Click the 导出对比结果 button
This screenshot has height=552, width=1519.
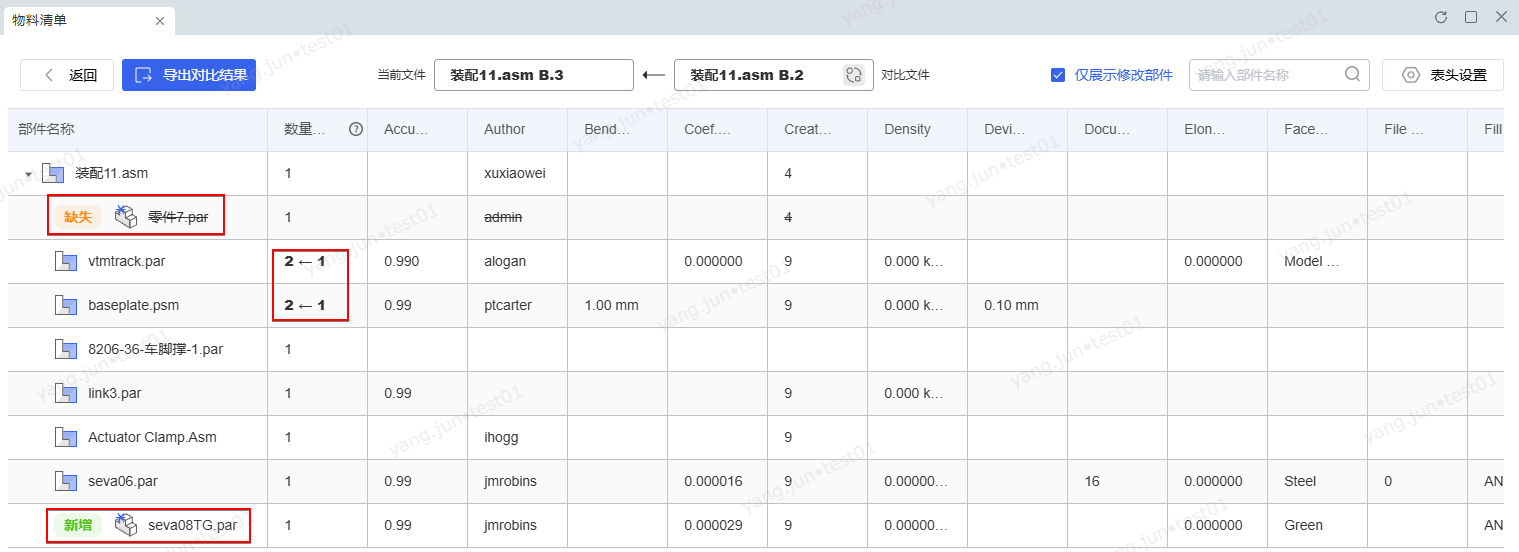189,75
